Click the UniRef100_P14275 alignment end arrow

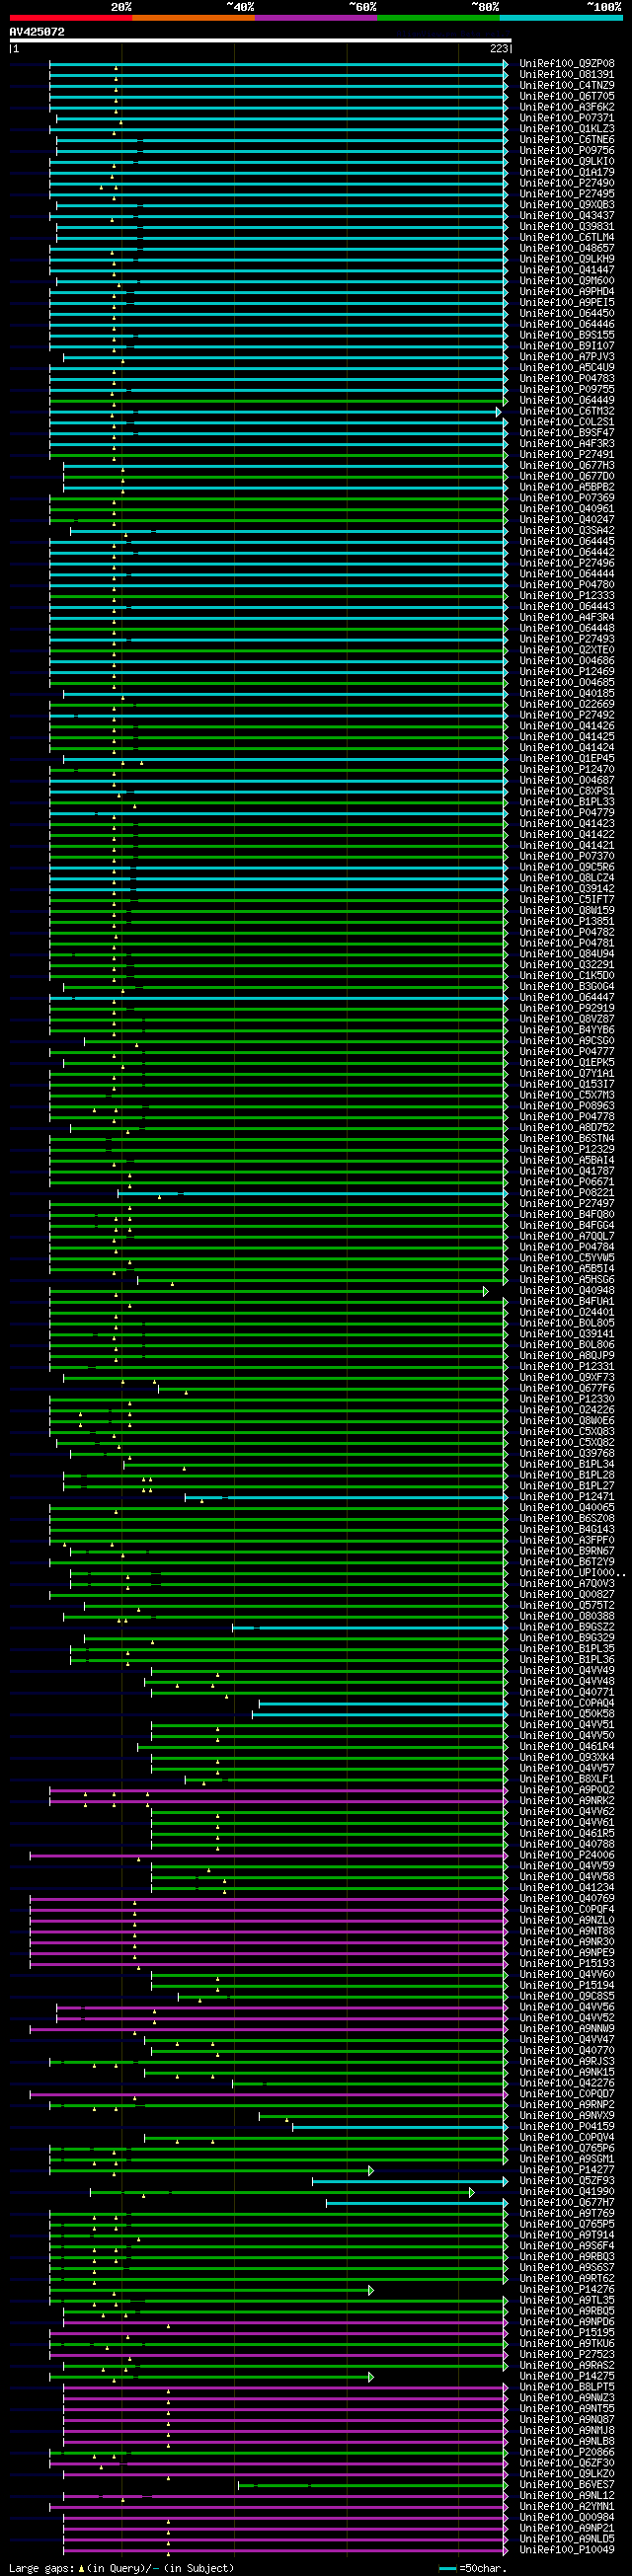pos(371,2377)
